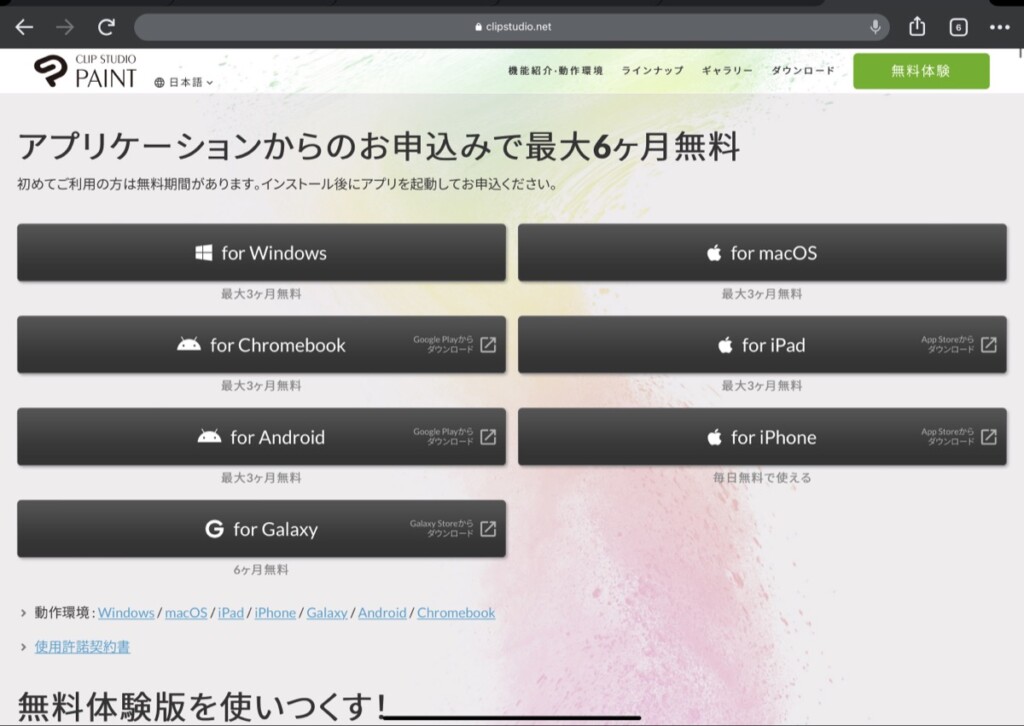Open the tab switcher showing 6 tabs

pos(958,27)
